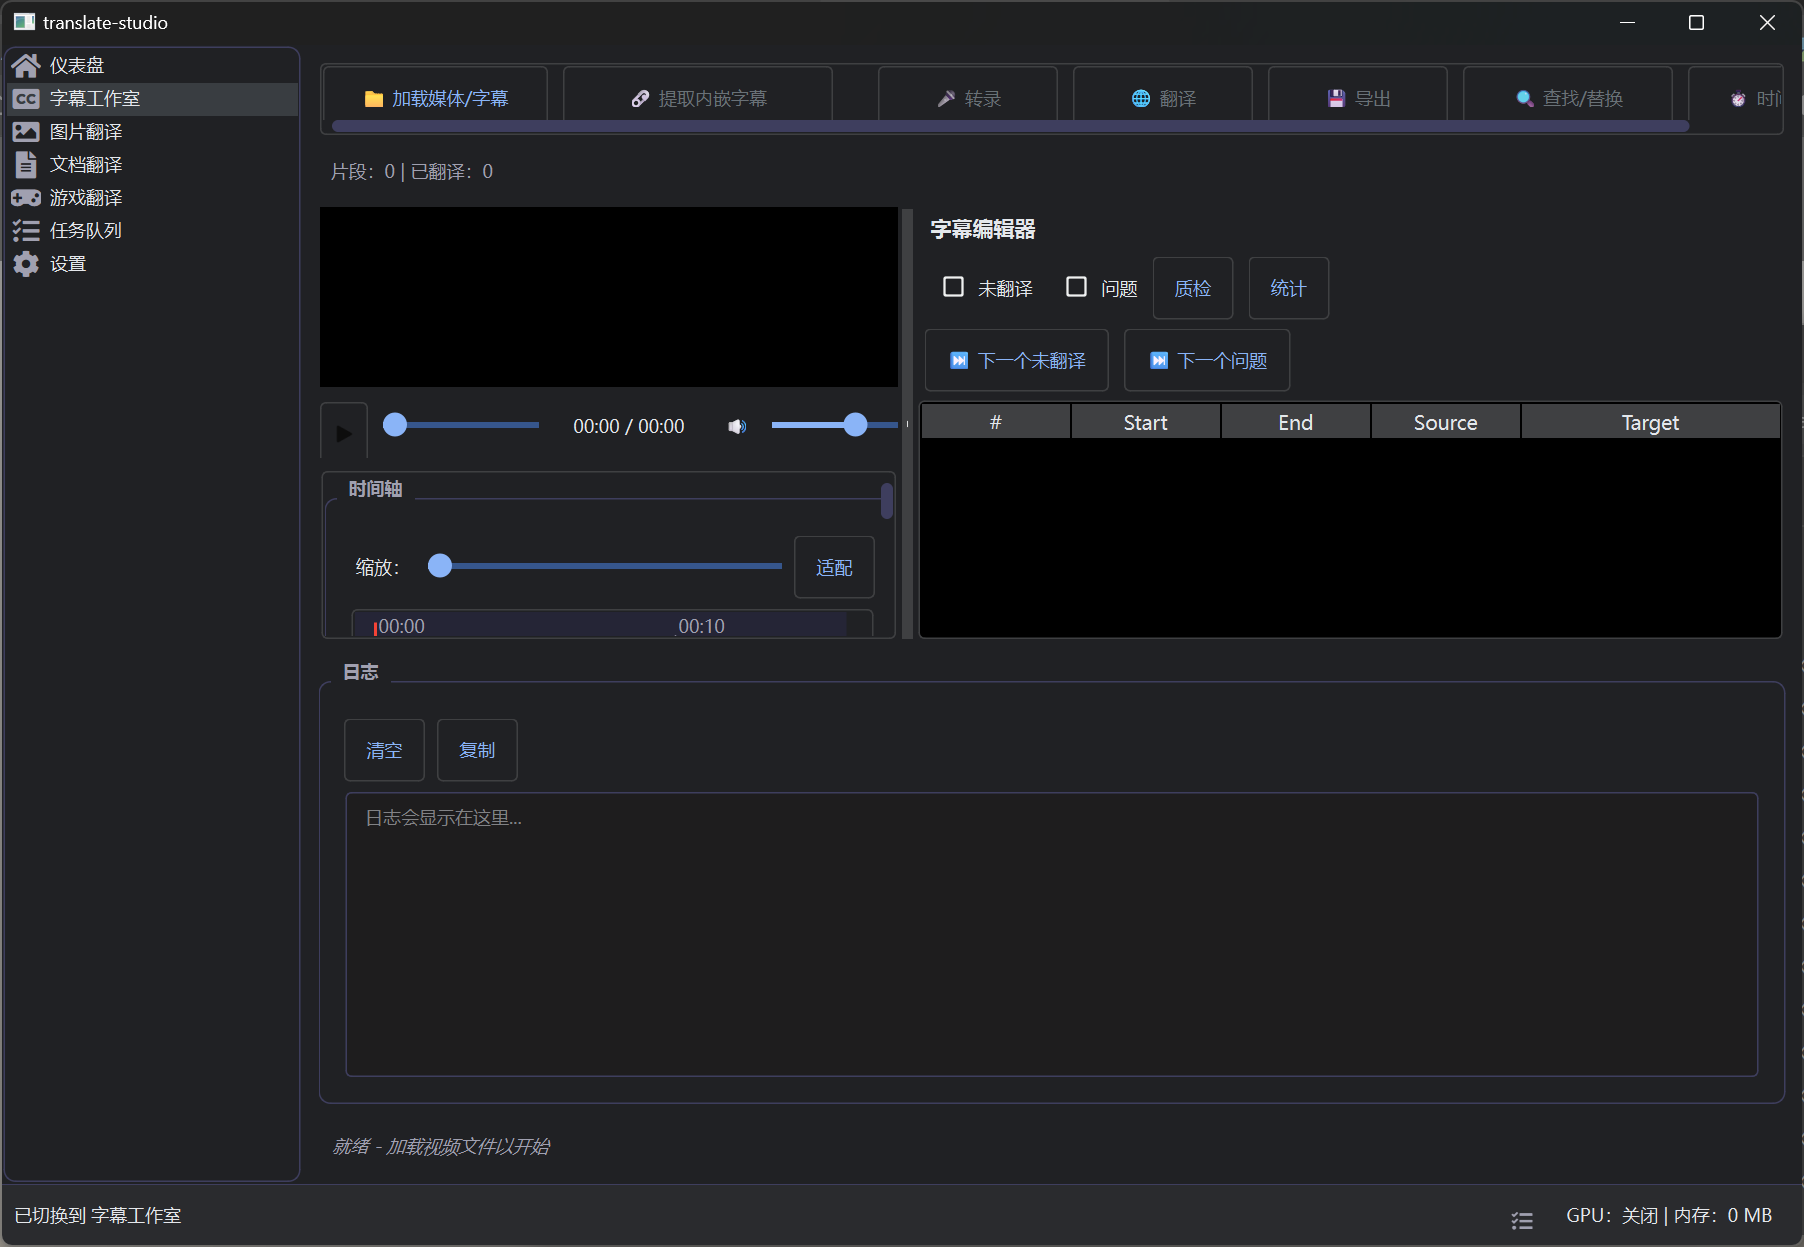
Task: Open 设置 gear icon in sidebar
Action: pyautogui.click(x=26, y=264)
